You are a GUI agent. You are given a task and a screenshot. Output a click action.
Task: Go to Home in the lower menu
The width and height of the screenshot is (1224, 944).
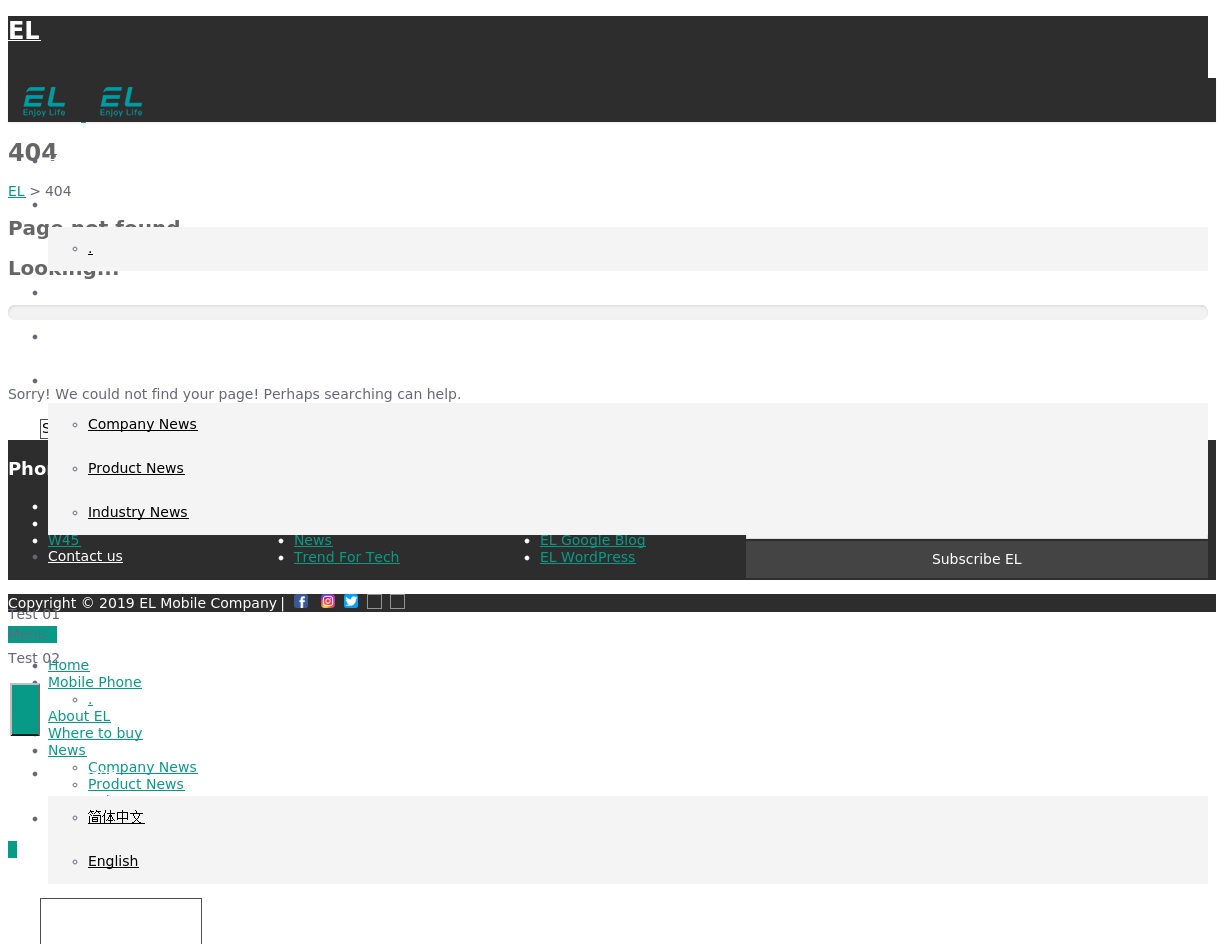coord(68,665)
